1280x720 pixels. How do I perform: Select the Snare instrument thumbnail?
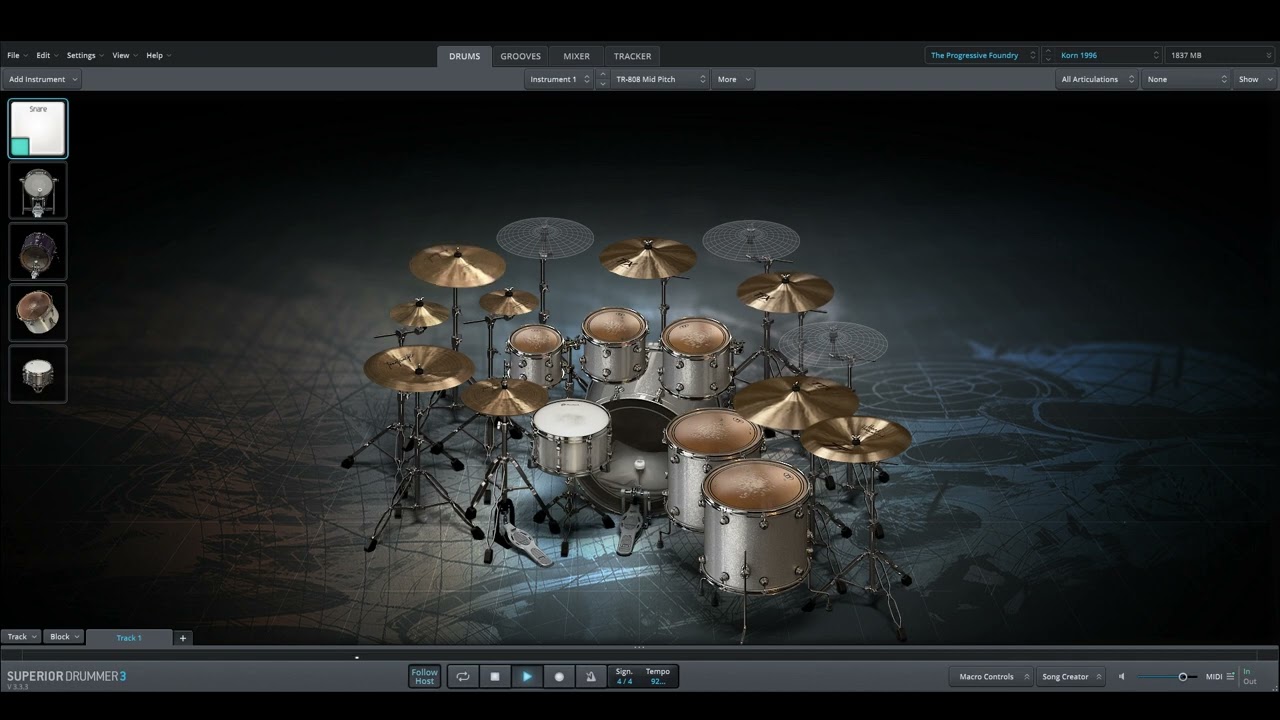click(38, 129)
